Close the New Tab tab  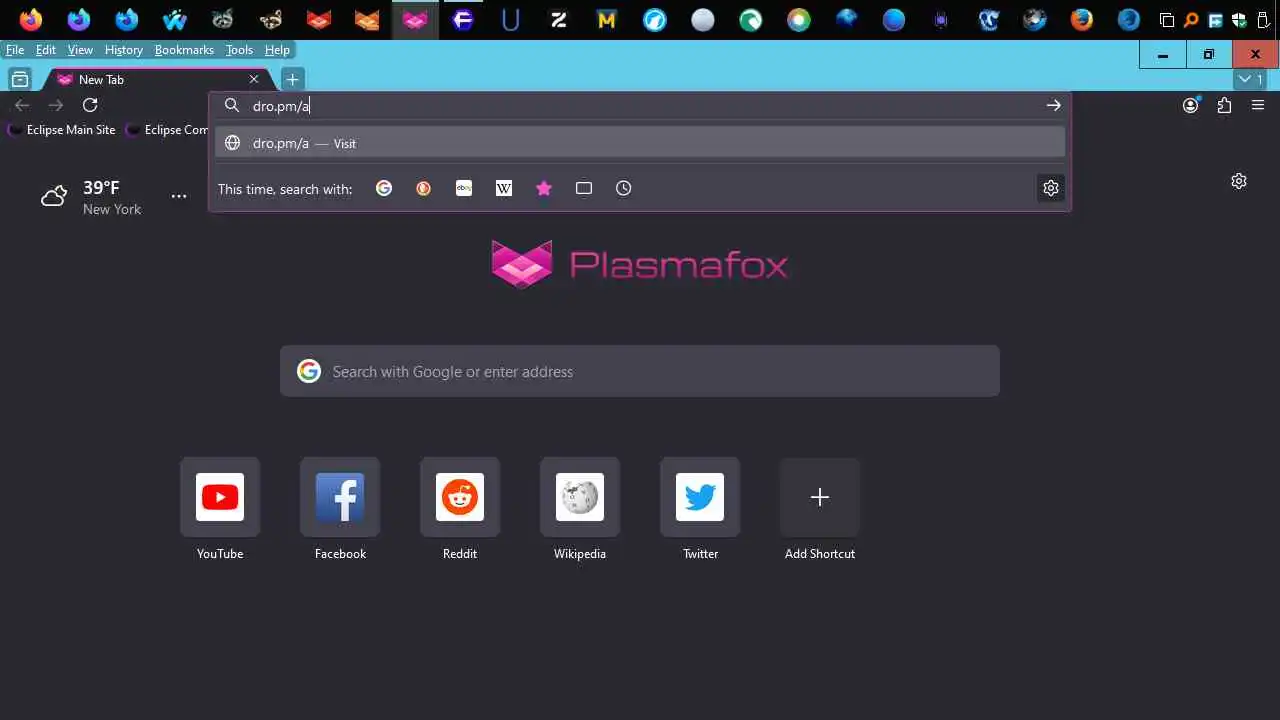[254, 79]
